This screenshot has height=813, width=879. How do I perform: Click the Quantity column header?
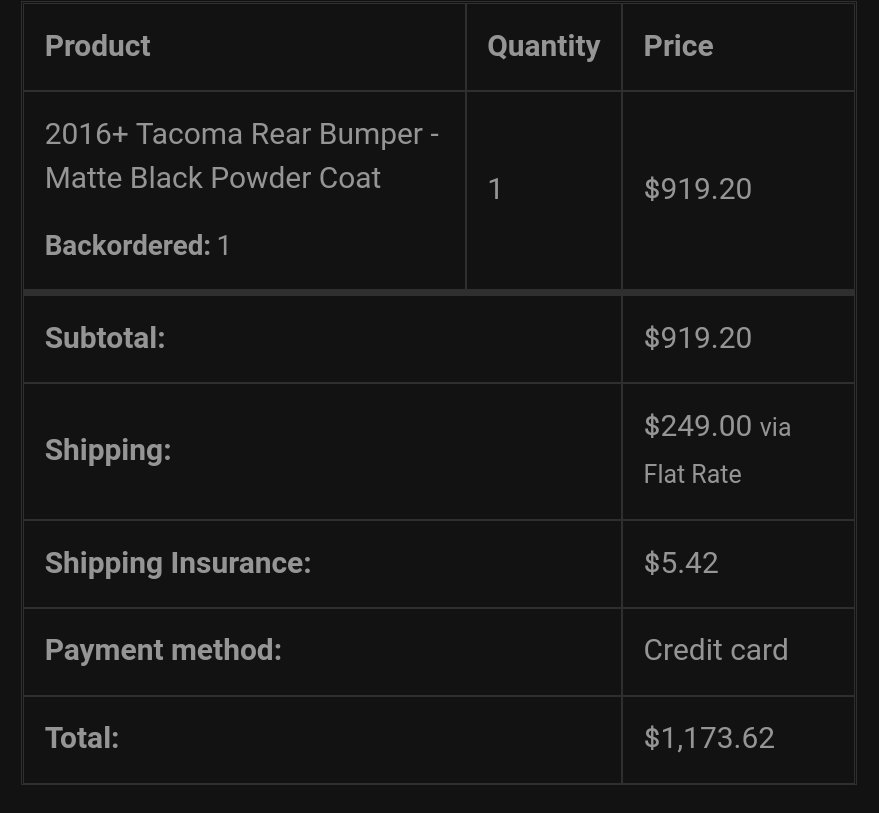click(543, 47)
